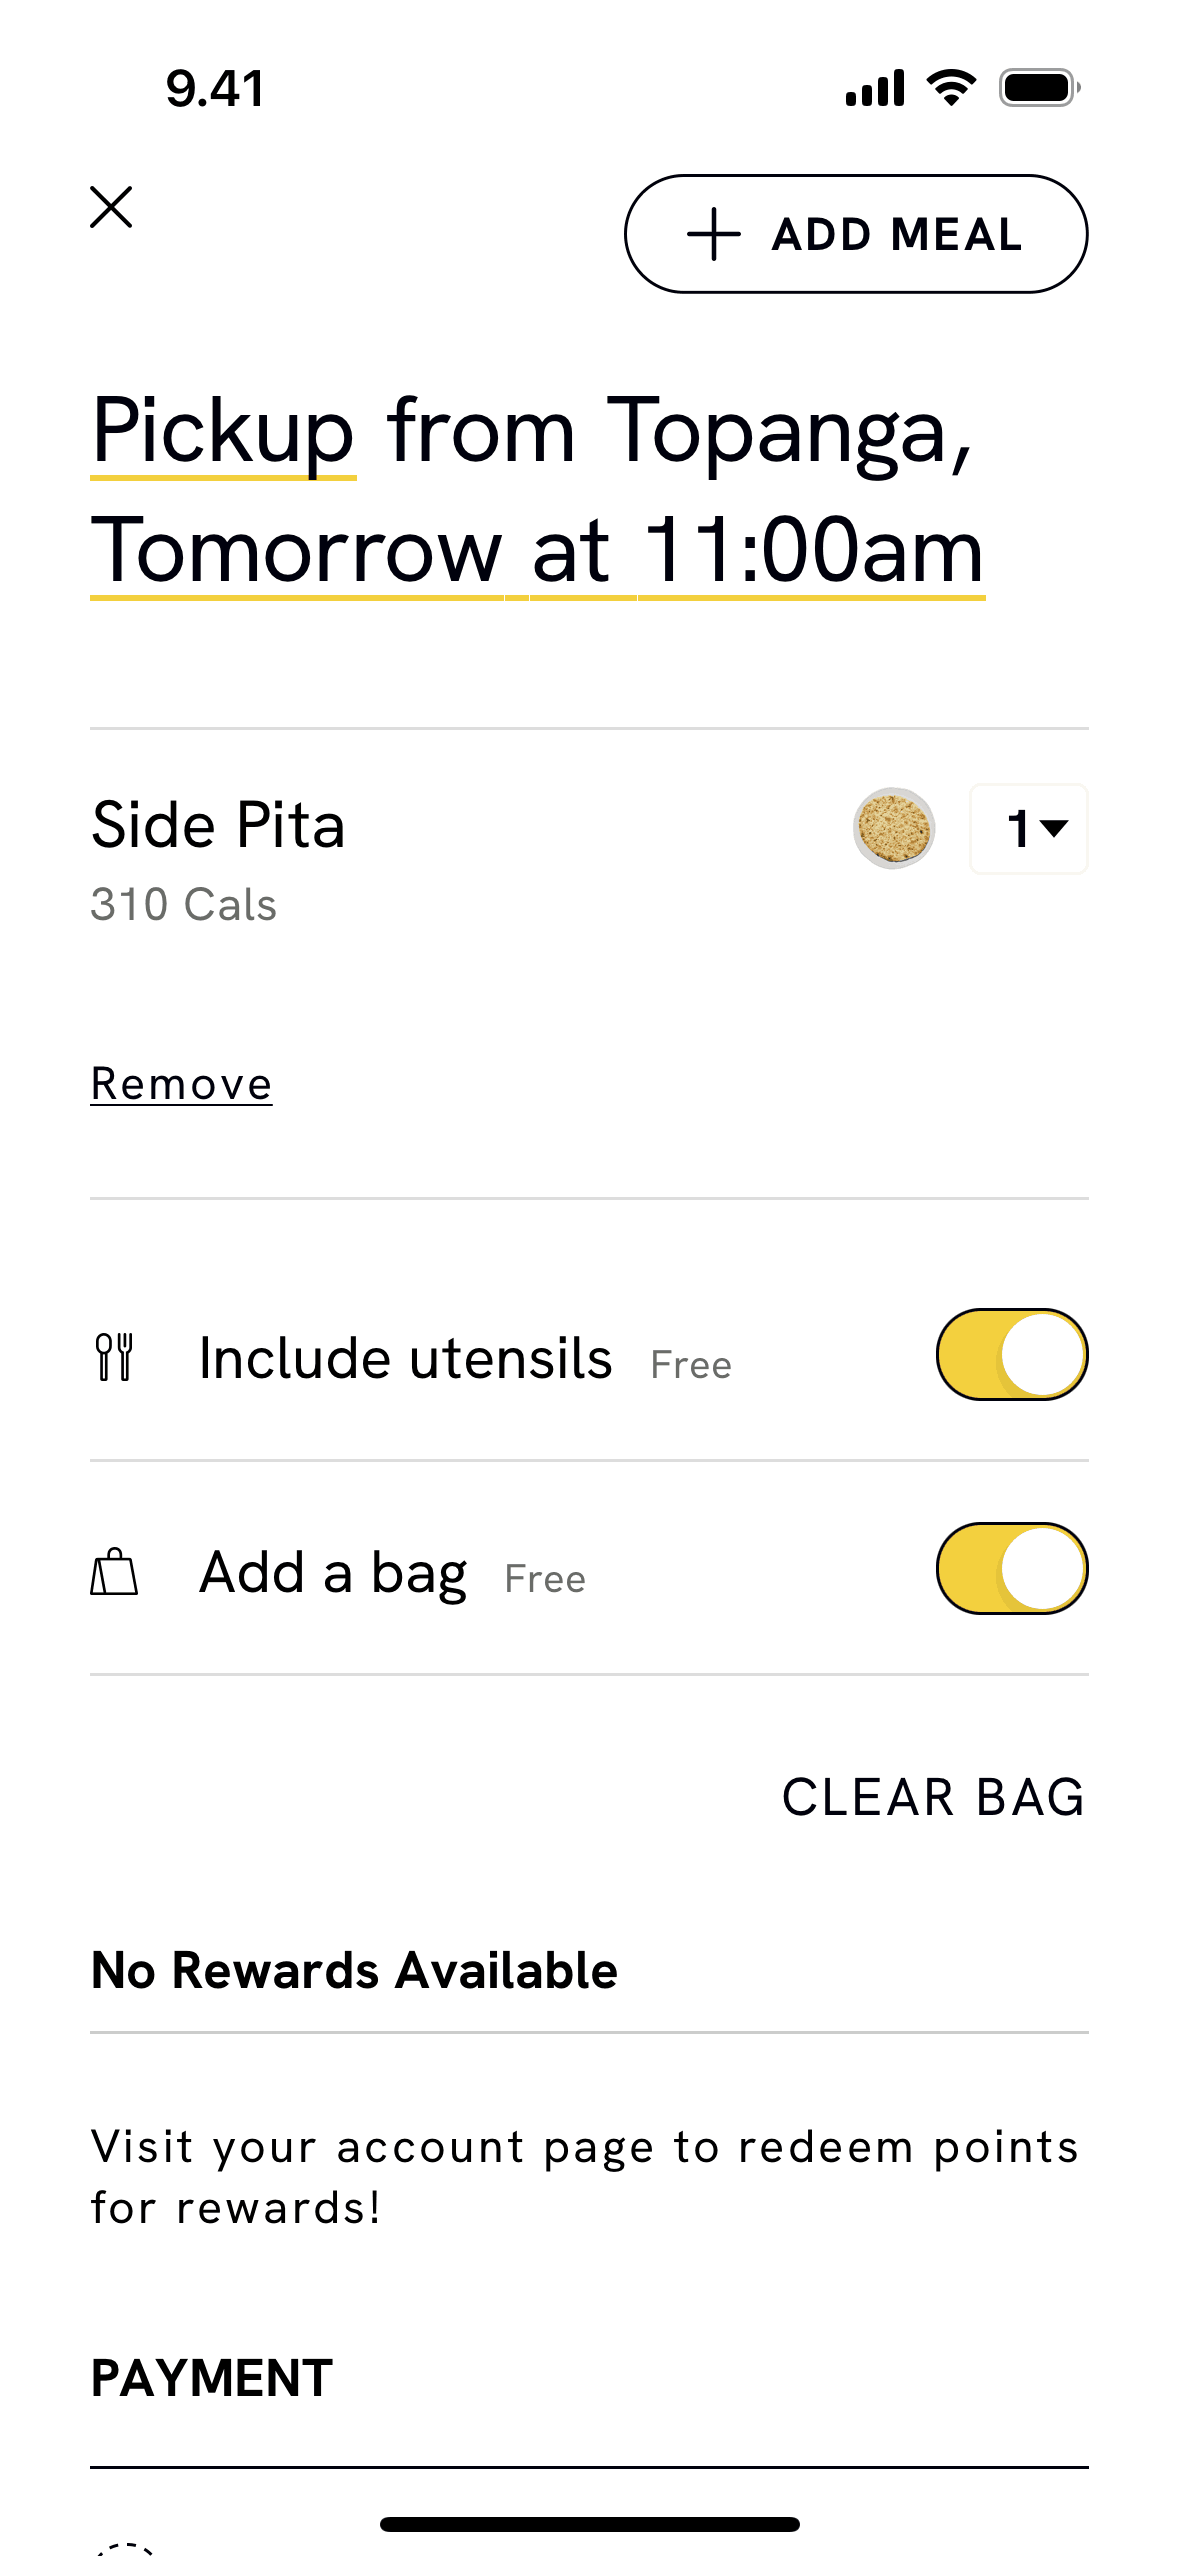Tap the Side Pita item name
Image resolution: width=1179 pixels, height=2556 pixels.
[x=218, y=825]
